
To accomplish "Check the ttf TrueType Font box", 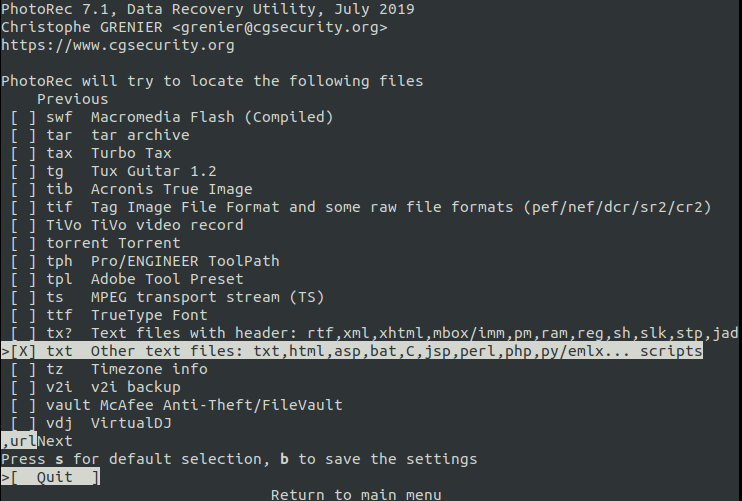I will click(24, 315).
